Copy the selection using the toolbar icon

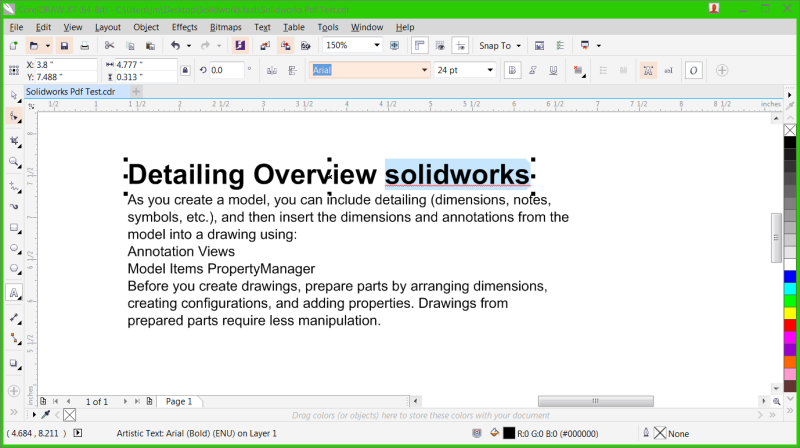(130, 46)
